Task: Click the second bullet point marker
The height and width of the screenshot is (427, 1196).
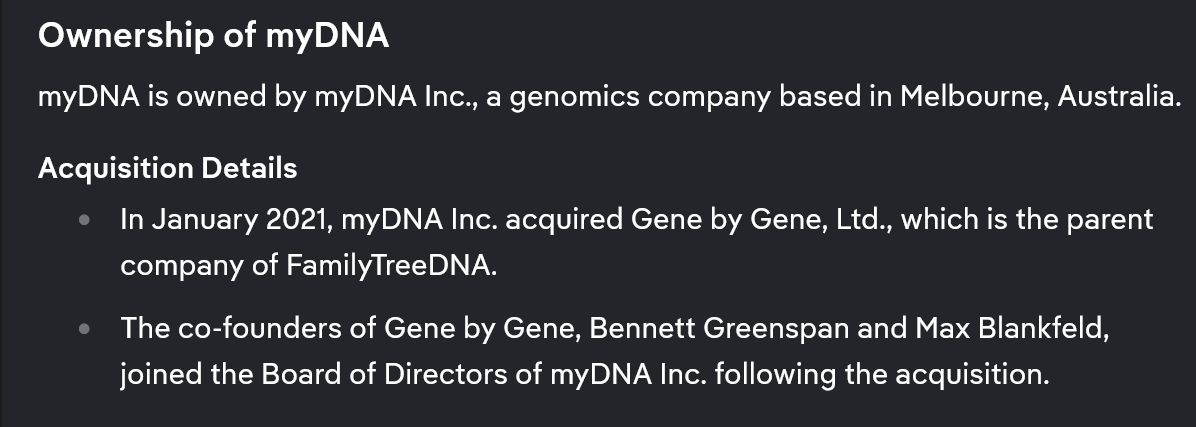Action: tap(87, 328)
